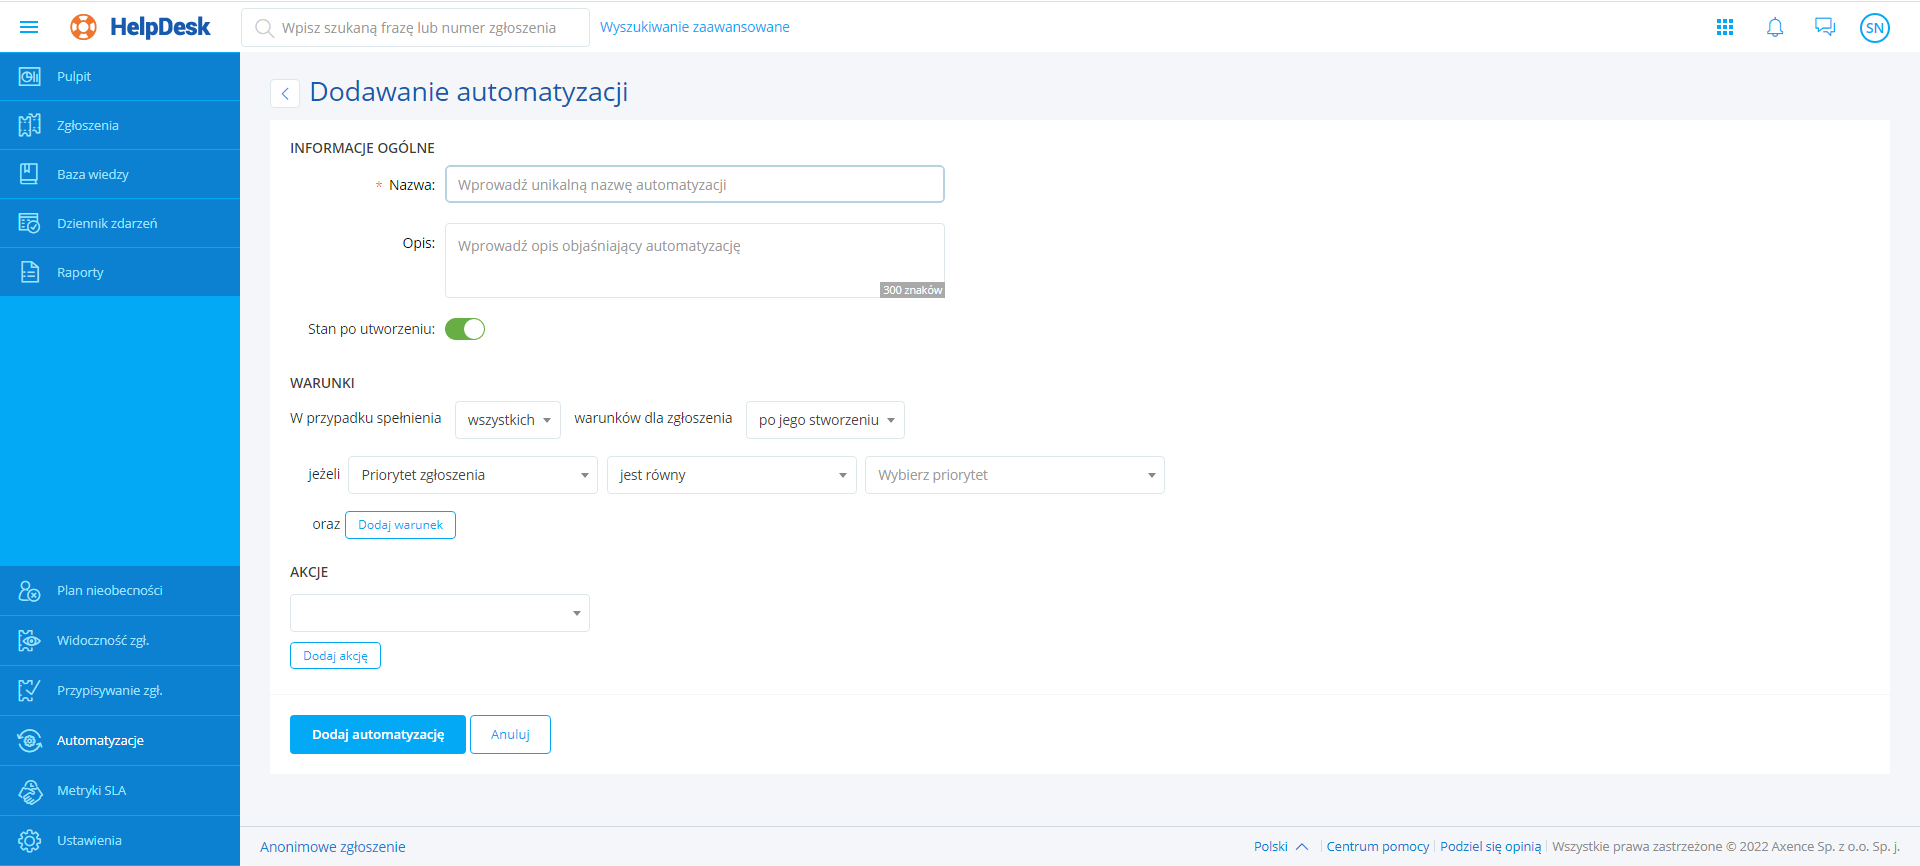Click the hamburger menu icon
This screenshot has height=866, width=1920.
(29, 27)
